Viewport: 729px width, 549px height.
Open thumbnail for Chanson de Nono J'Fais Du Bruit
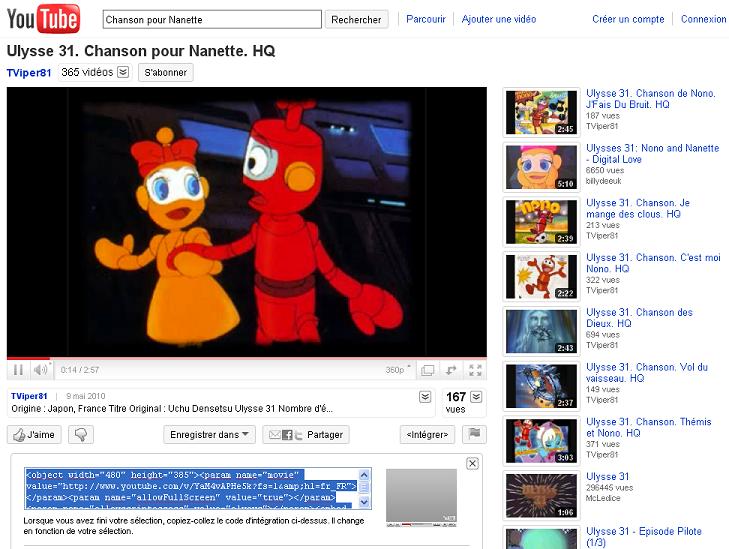tap(541, 112)
